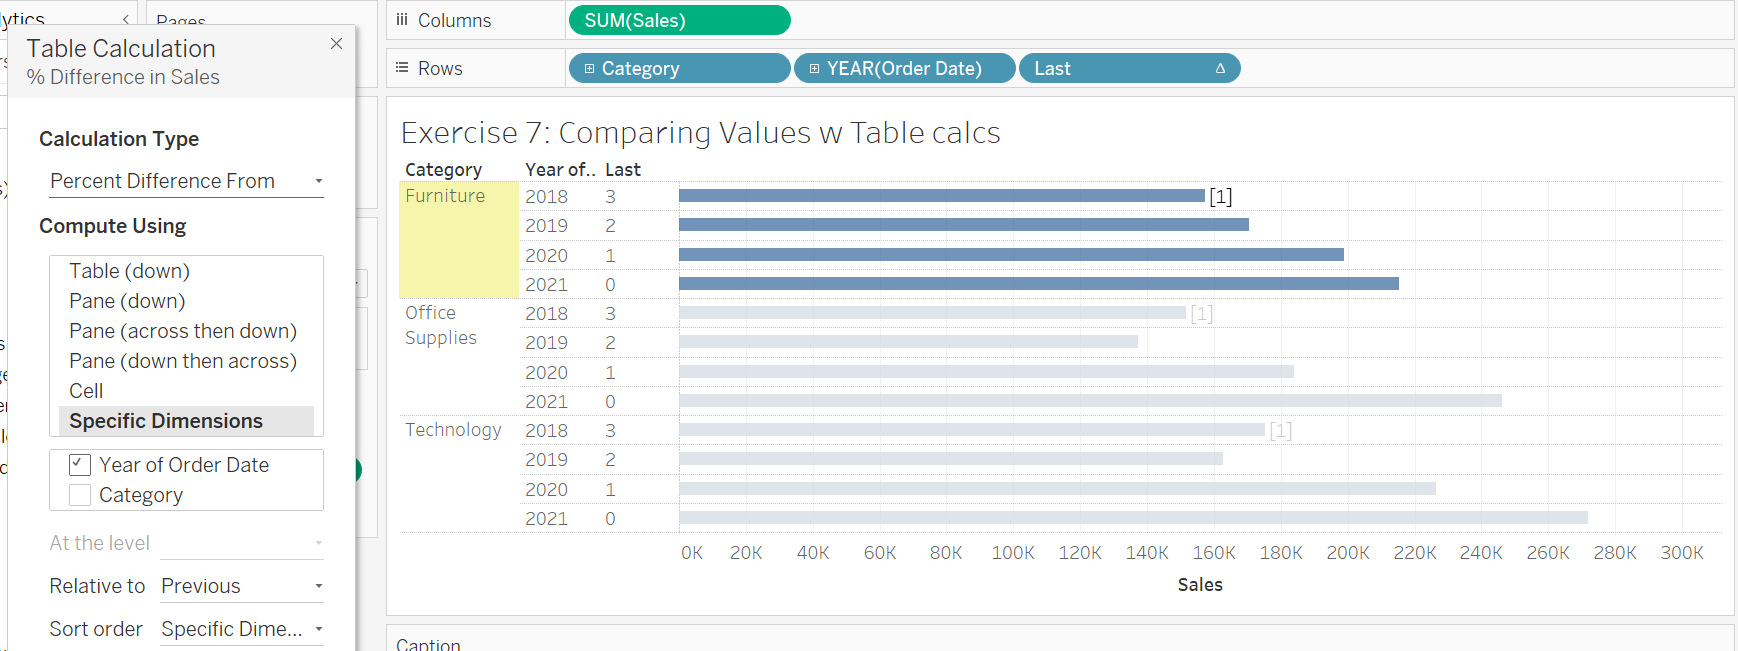Click the Columns shelf icon
1738x651 pixels.
click(x=402, y=20)
